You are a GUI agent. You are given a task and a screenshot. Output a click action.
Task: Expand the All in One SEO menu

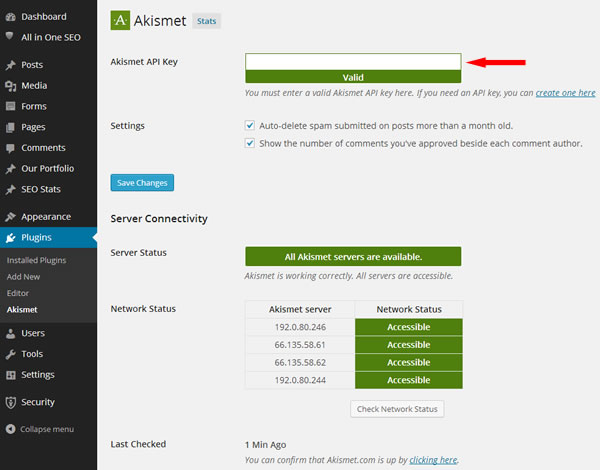pyautogui.click(x=50, y=38)
